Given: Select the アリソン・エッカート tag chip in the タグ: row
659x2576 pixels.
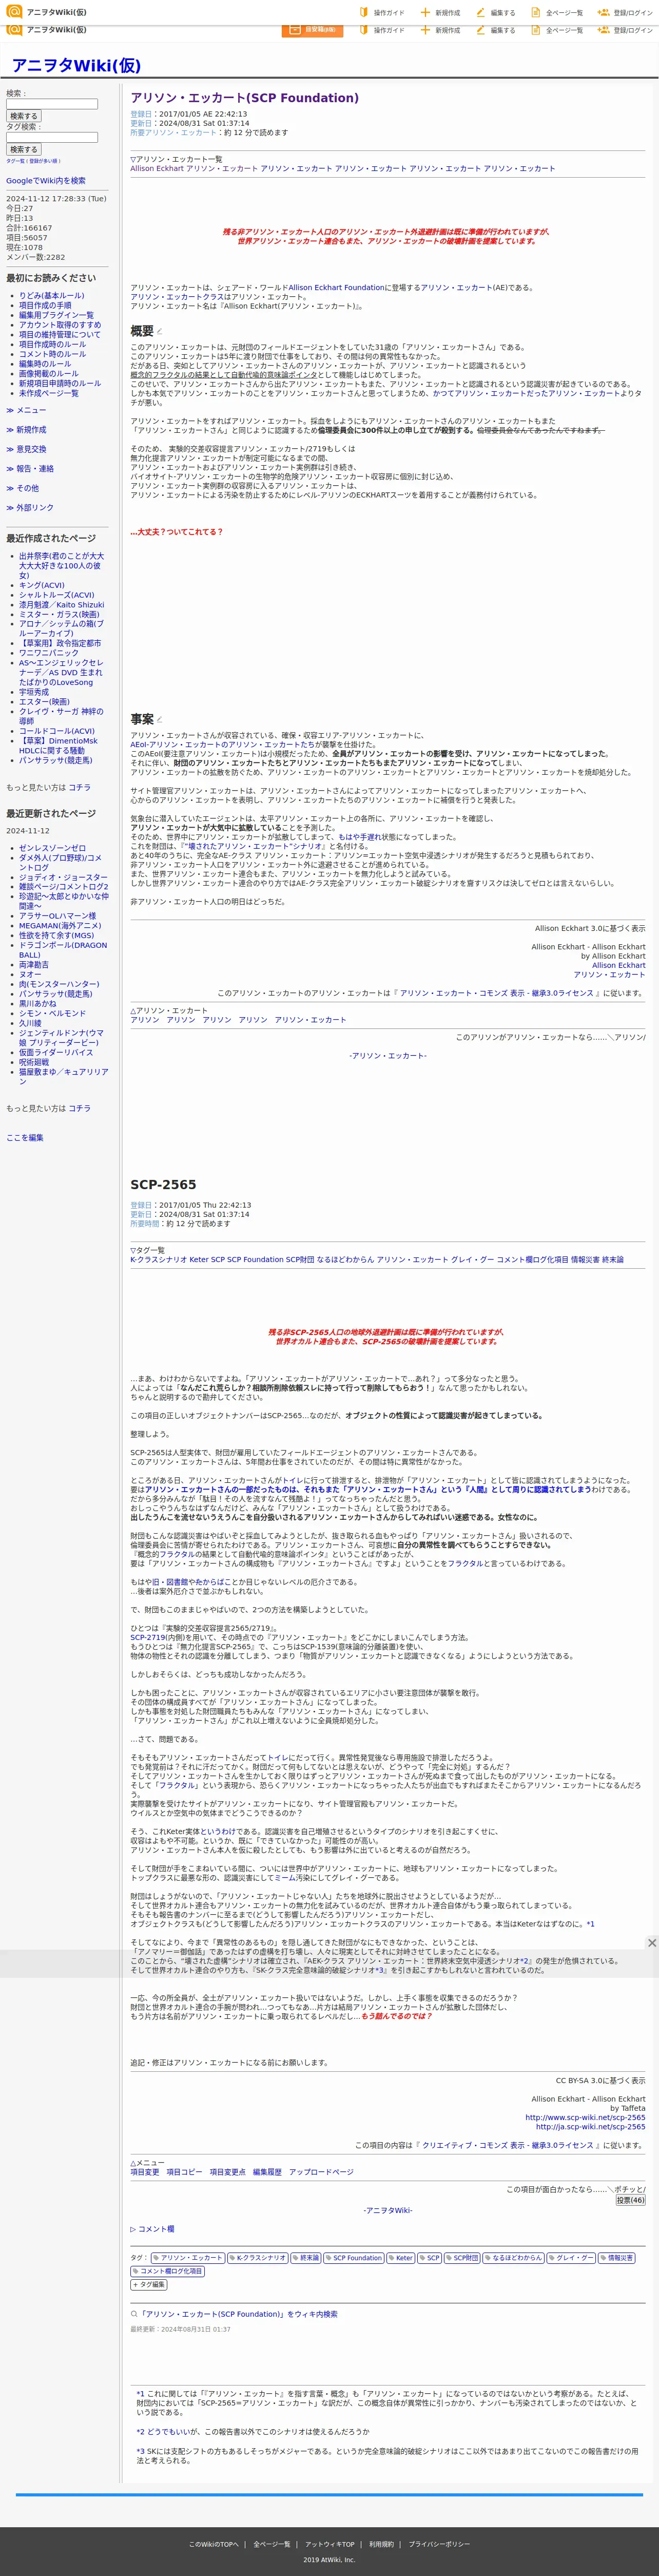Looking at the screenshot, I should tap(187, 2258).
